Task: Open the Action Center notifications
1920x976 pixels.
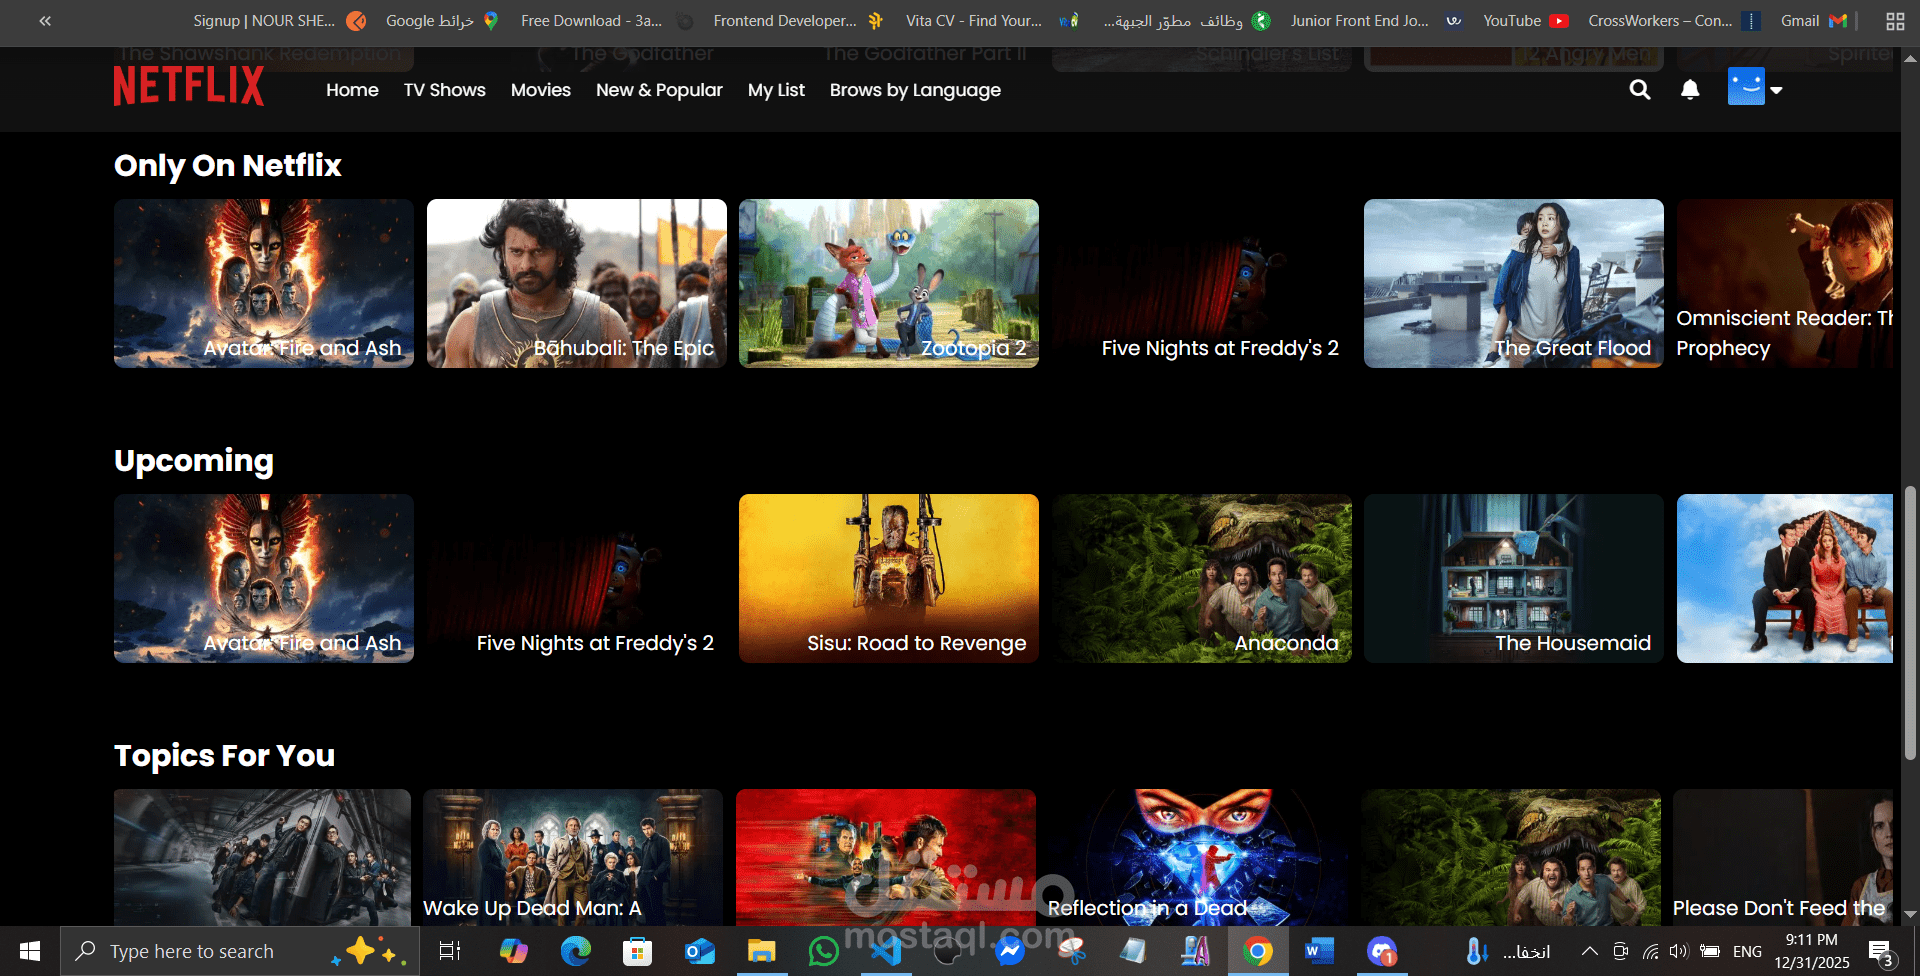Action: pyautogui.click(x=1881, y=951)
